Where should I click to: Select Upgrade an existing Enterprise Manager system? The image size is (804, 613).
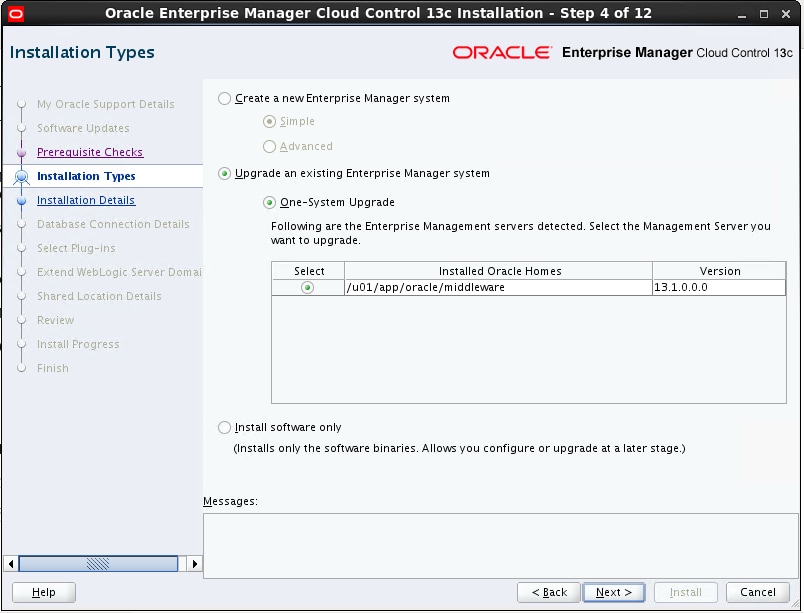pos(224,174)
